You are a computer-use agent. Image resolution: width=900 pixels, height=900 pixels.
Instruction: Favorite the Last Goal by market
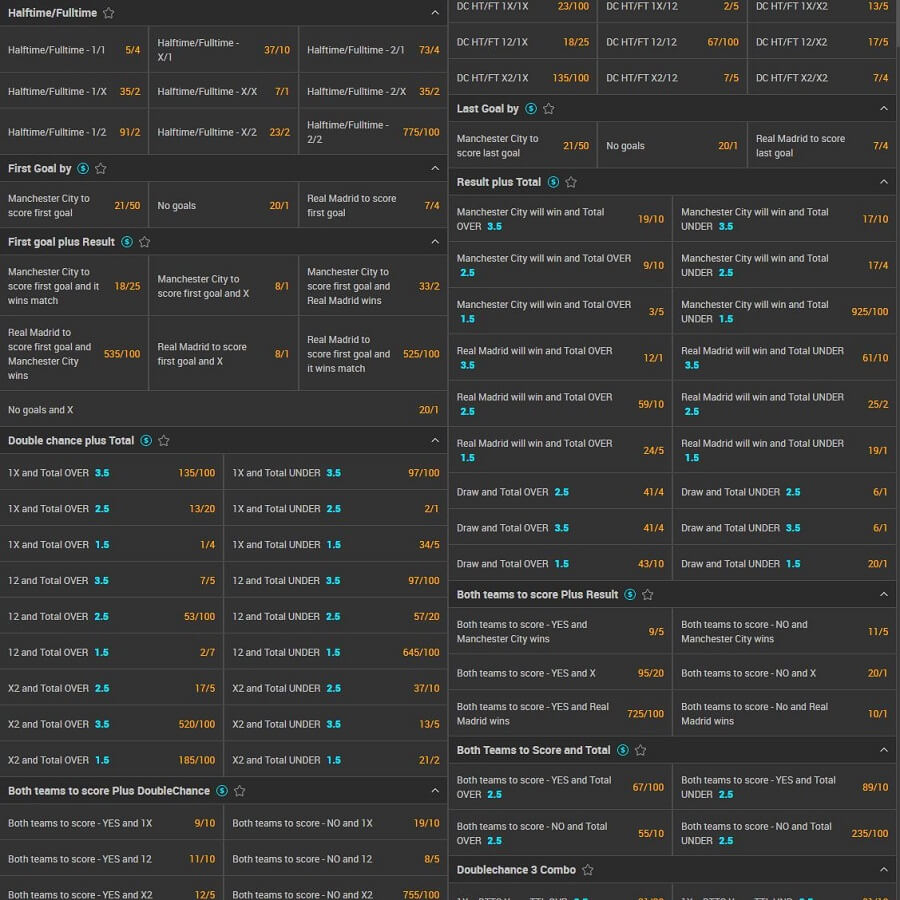(549, 108)
